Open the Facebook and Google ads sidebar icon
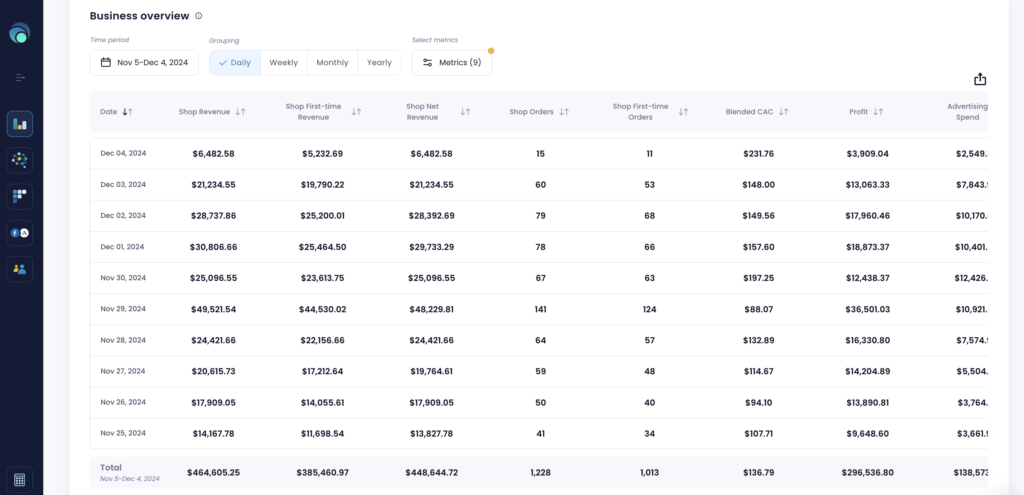This screenshot has width=1024, height=495. tap(20, 232)
